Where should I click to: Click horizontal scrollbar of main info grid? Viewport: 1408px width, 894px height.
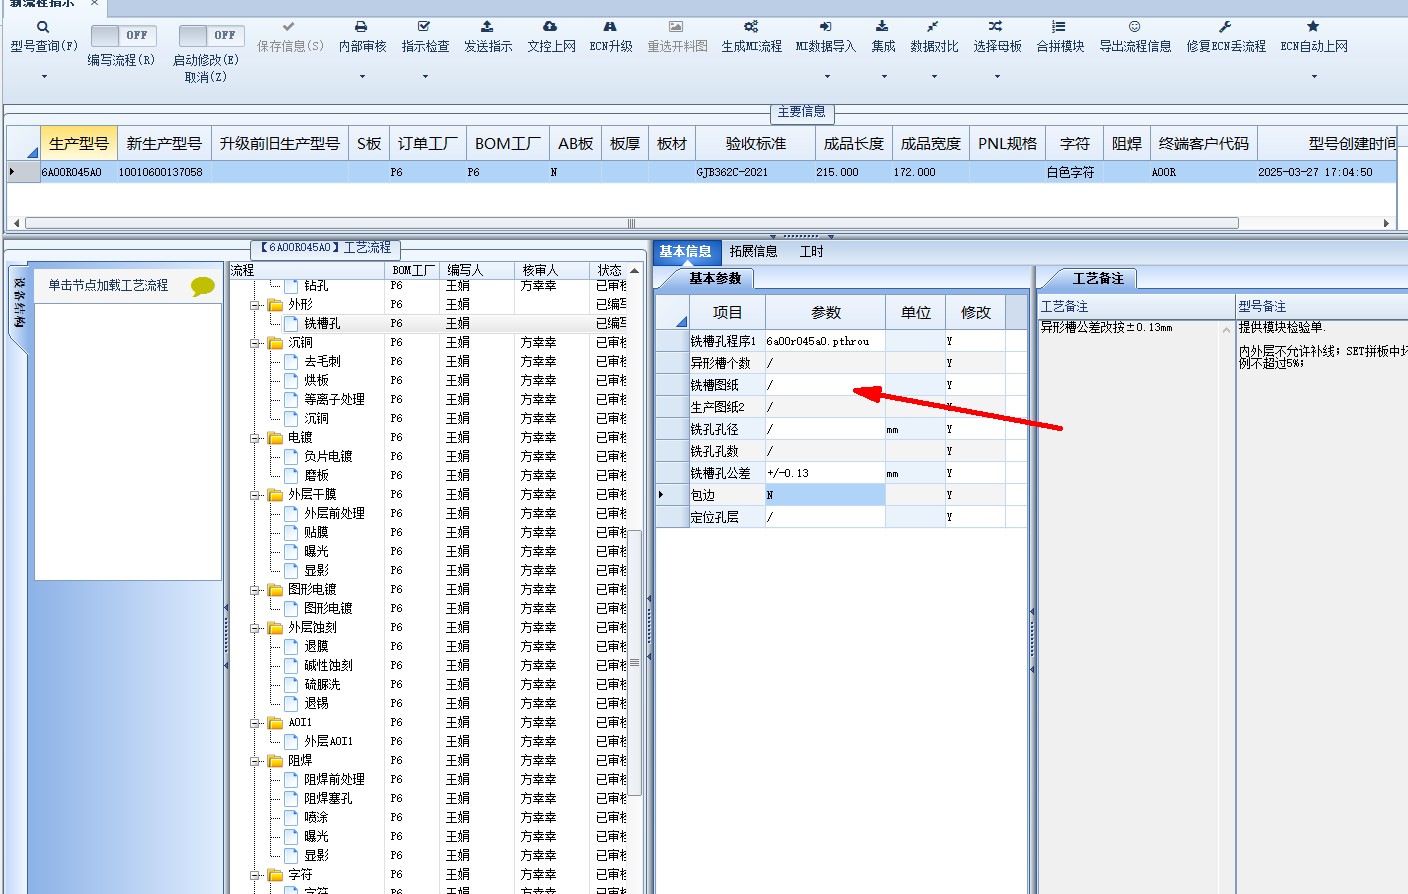[631, 223]
